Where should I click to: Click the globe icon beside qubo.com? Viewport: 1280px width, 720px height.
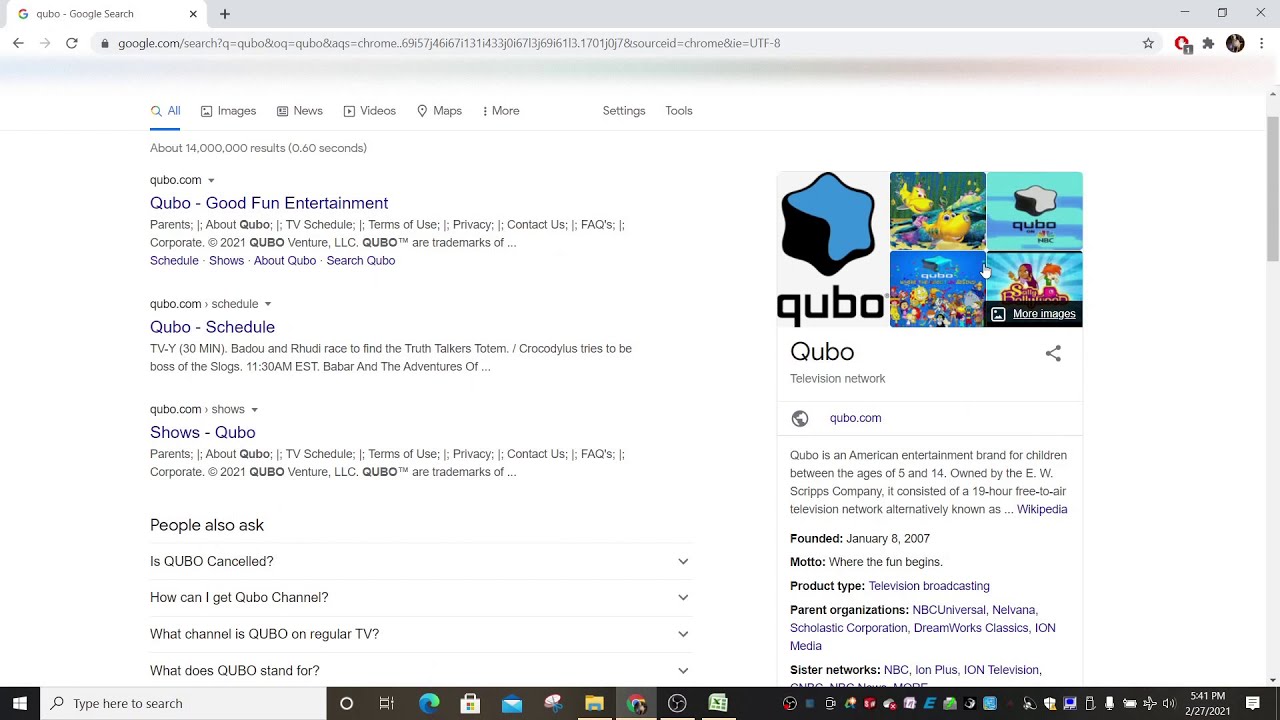point(800,418)
